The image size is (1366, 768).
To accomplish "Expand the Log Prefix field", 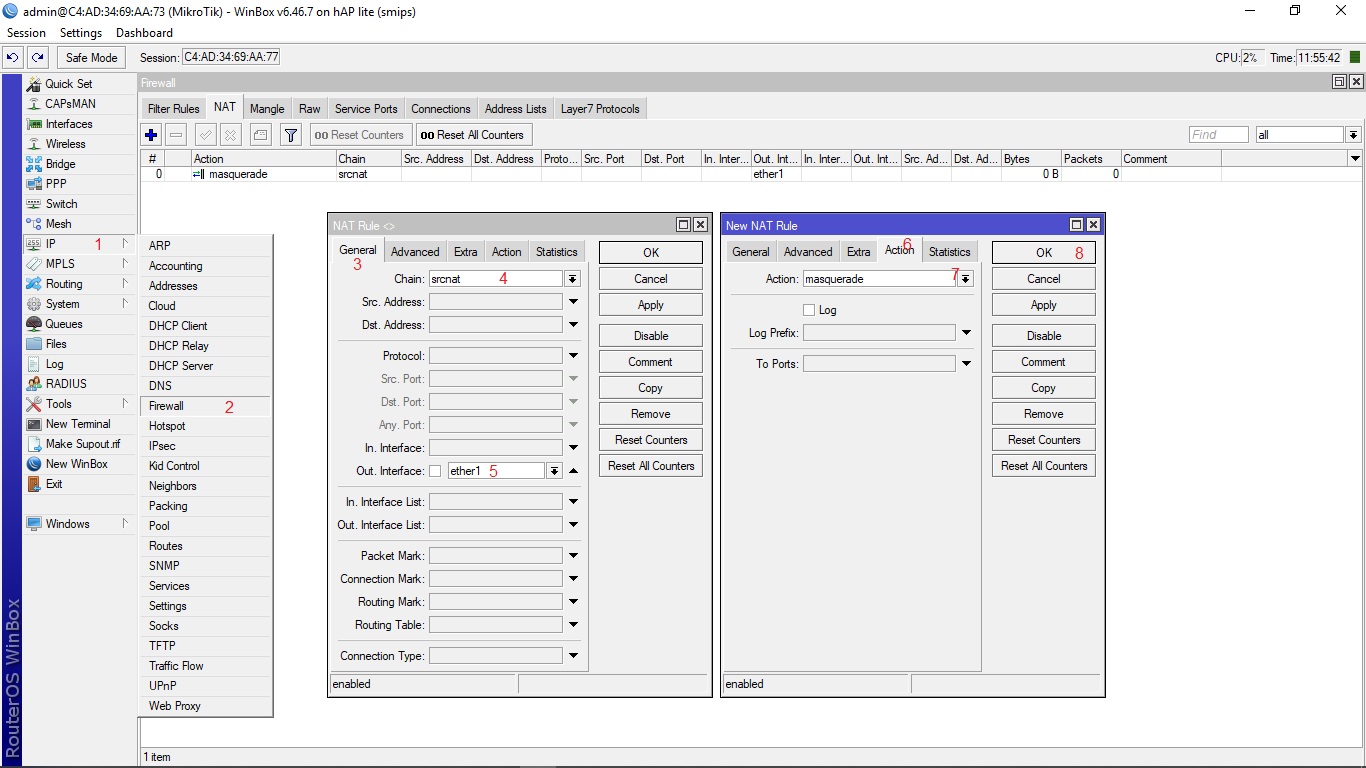I will [x=966, y=333].
